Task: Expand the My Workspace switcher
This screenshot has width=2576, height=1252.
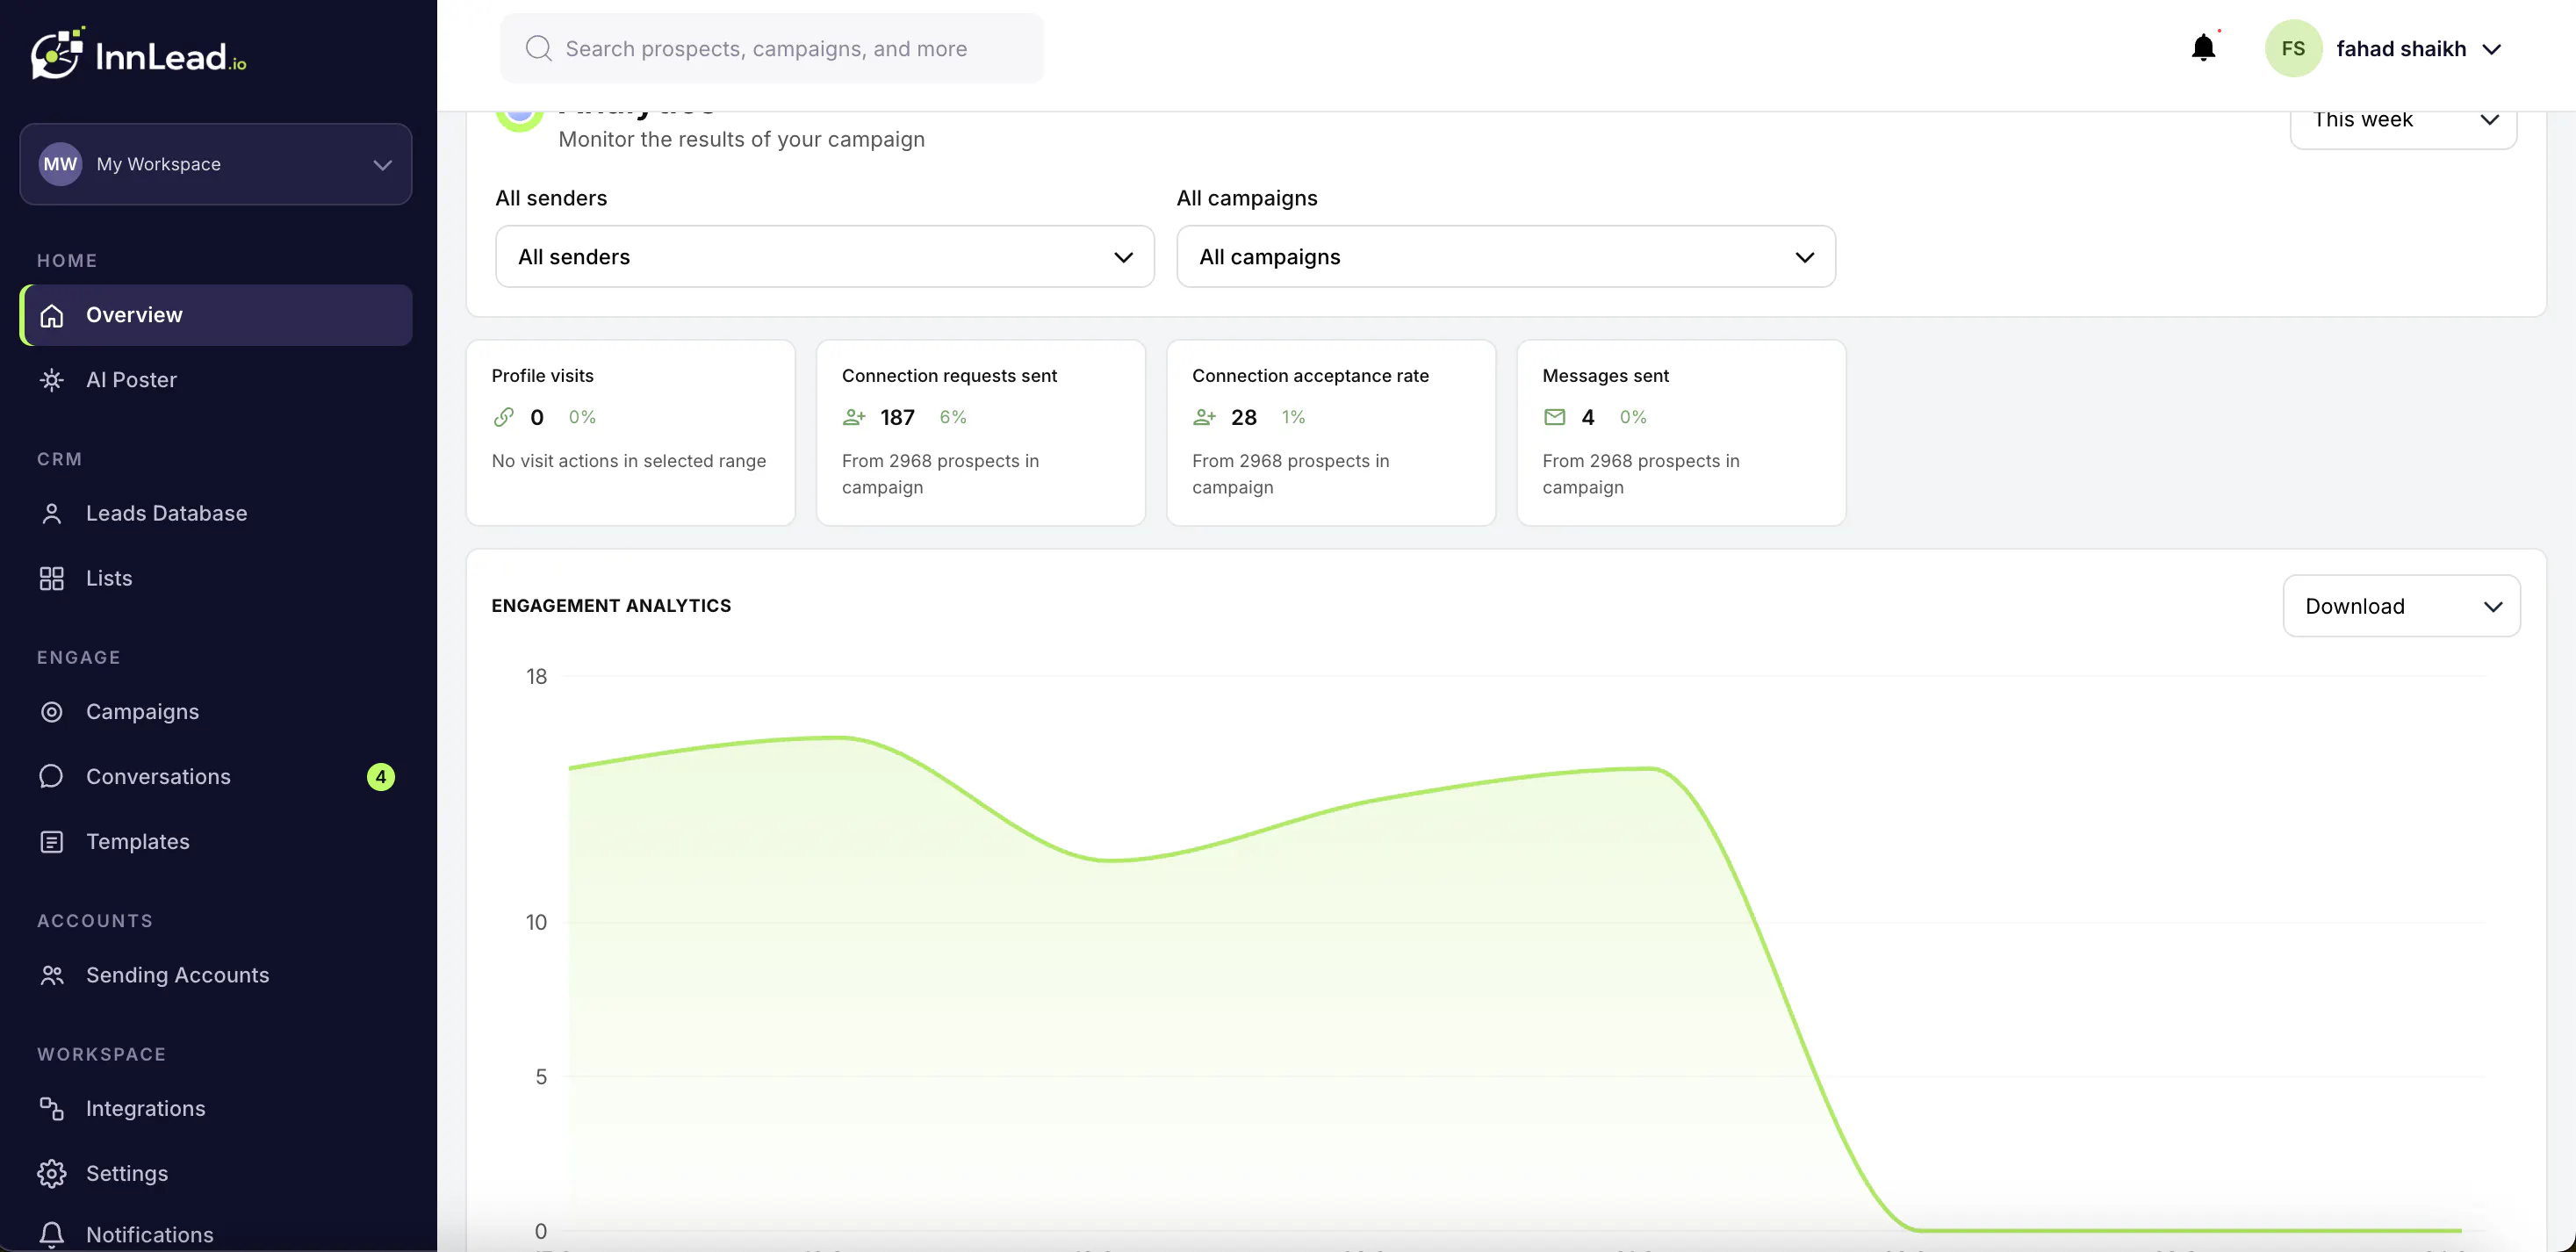Action: [216, 164]
